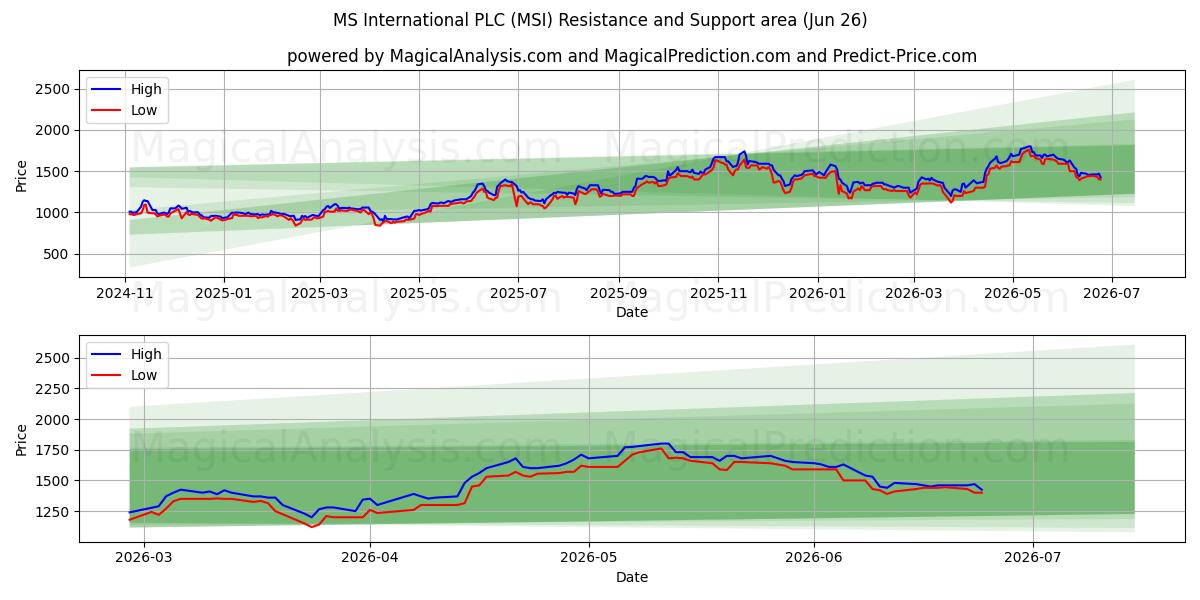Click top chart x-axis label '2025-05'
1200x600 pixels.
coord(418,295)
